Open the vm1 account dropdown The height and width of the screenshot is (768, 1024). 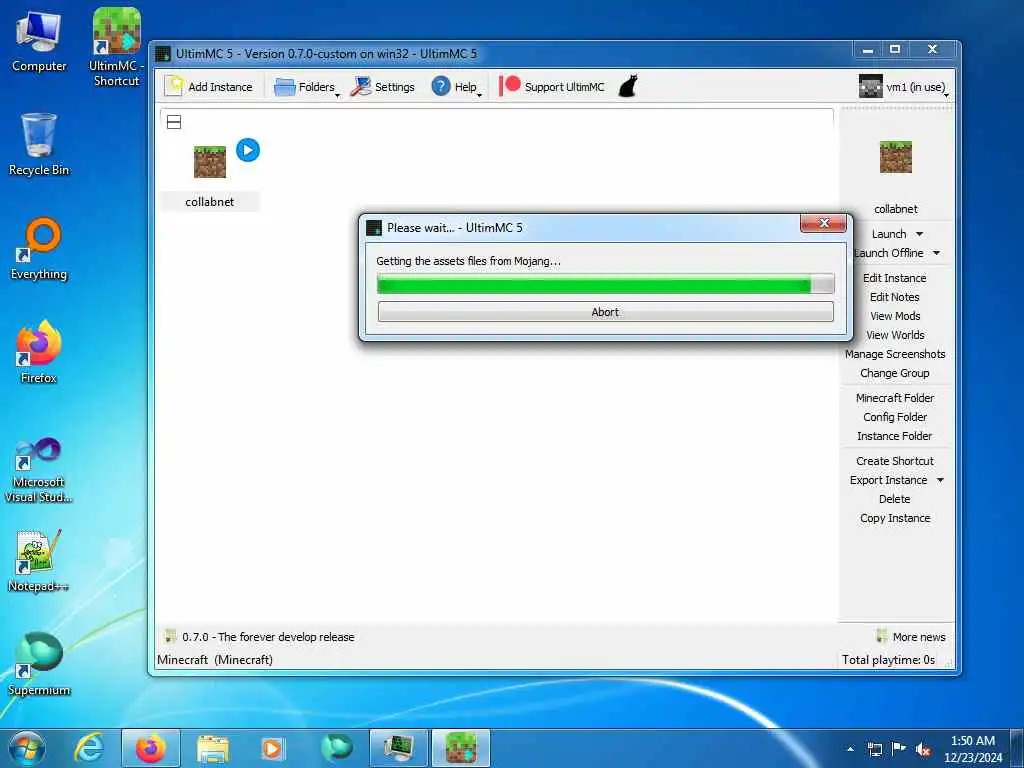904,86
